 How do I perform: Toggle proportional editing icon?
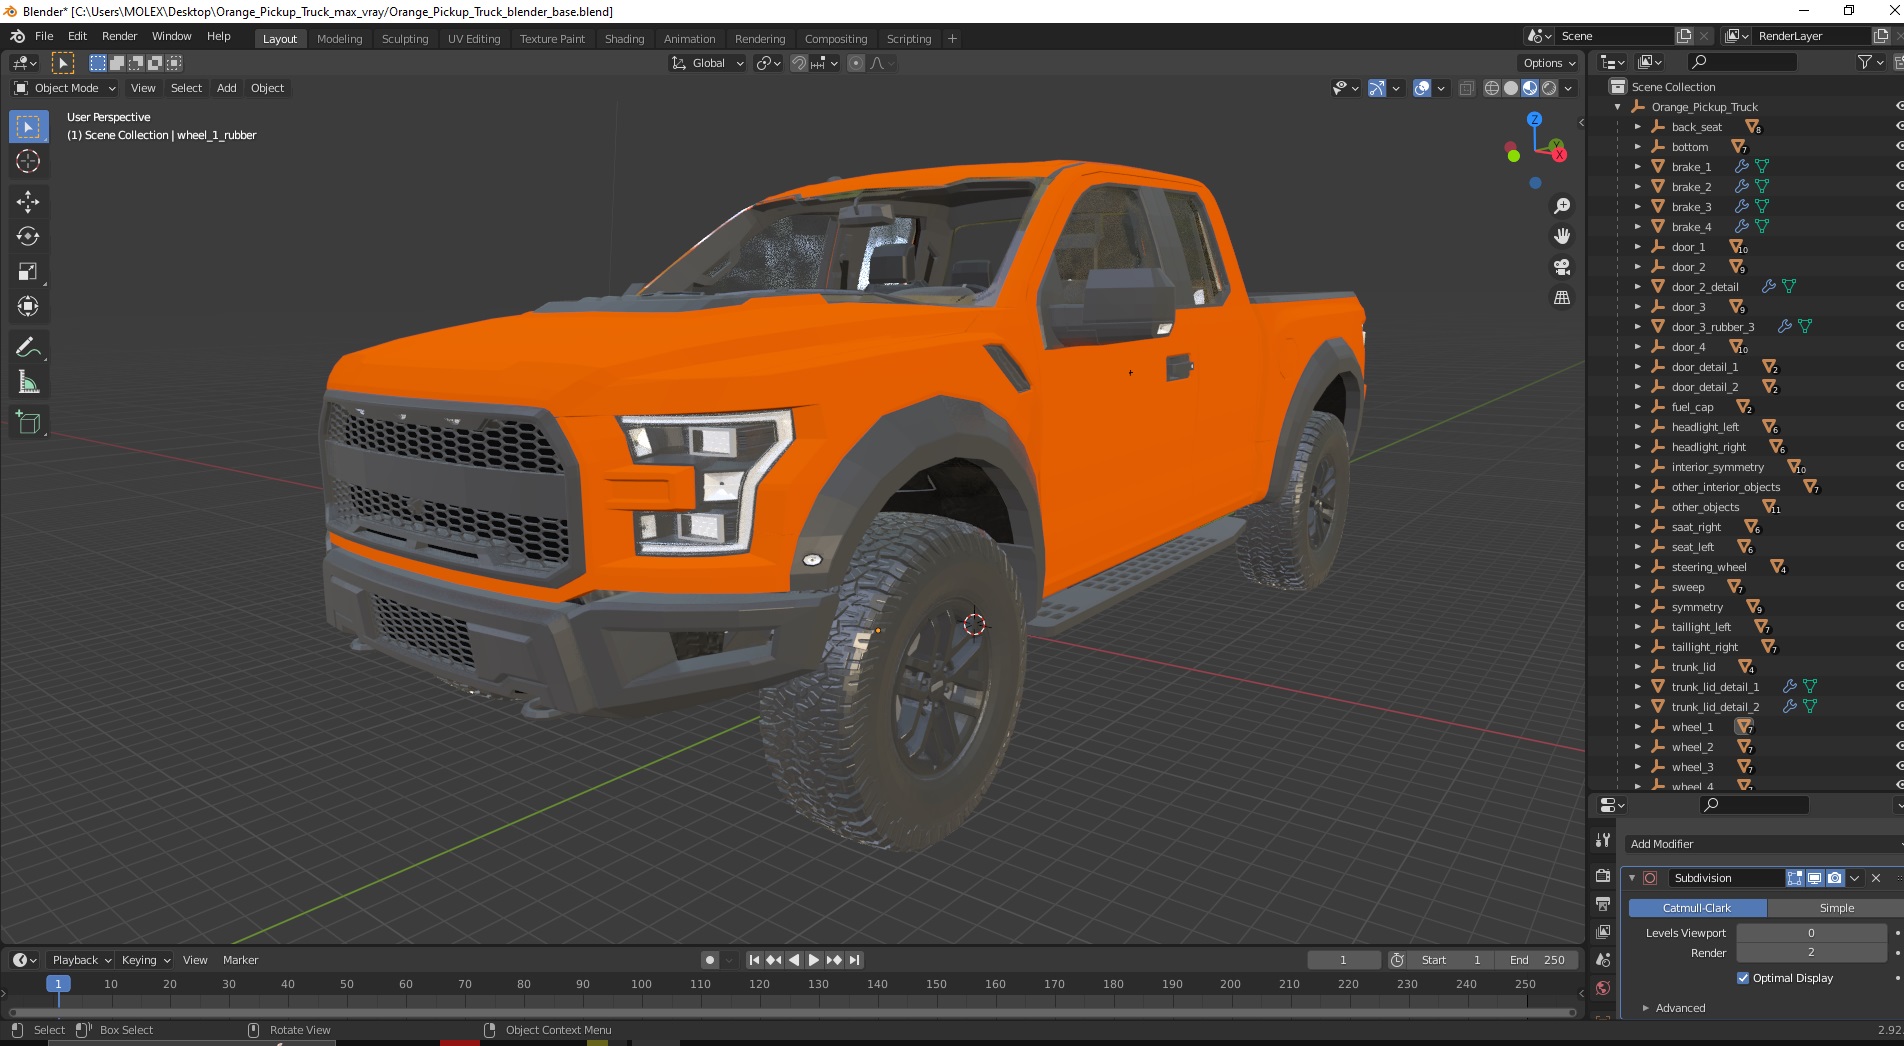[856, 63]
